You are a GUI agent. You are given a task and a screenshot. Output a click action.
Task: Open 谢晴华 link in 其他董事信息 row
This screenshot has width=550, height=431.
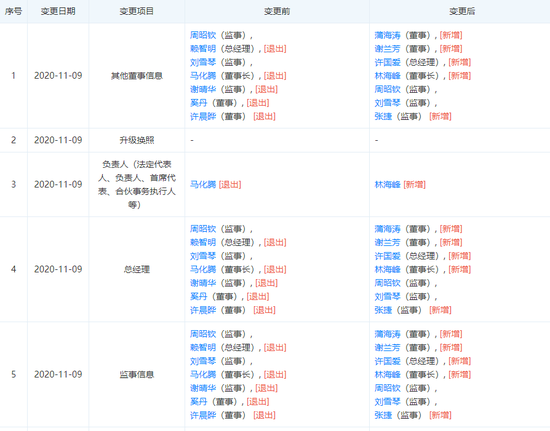[x=203, y=89]
